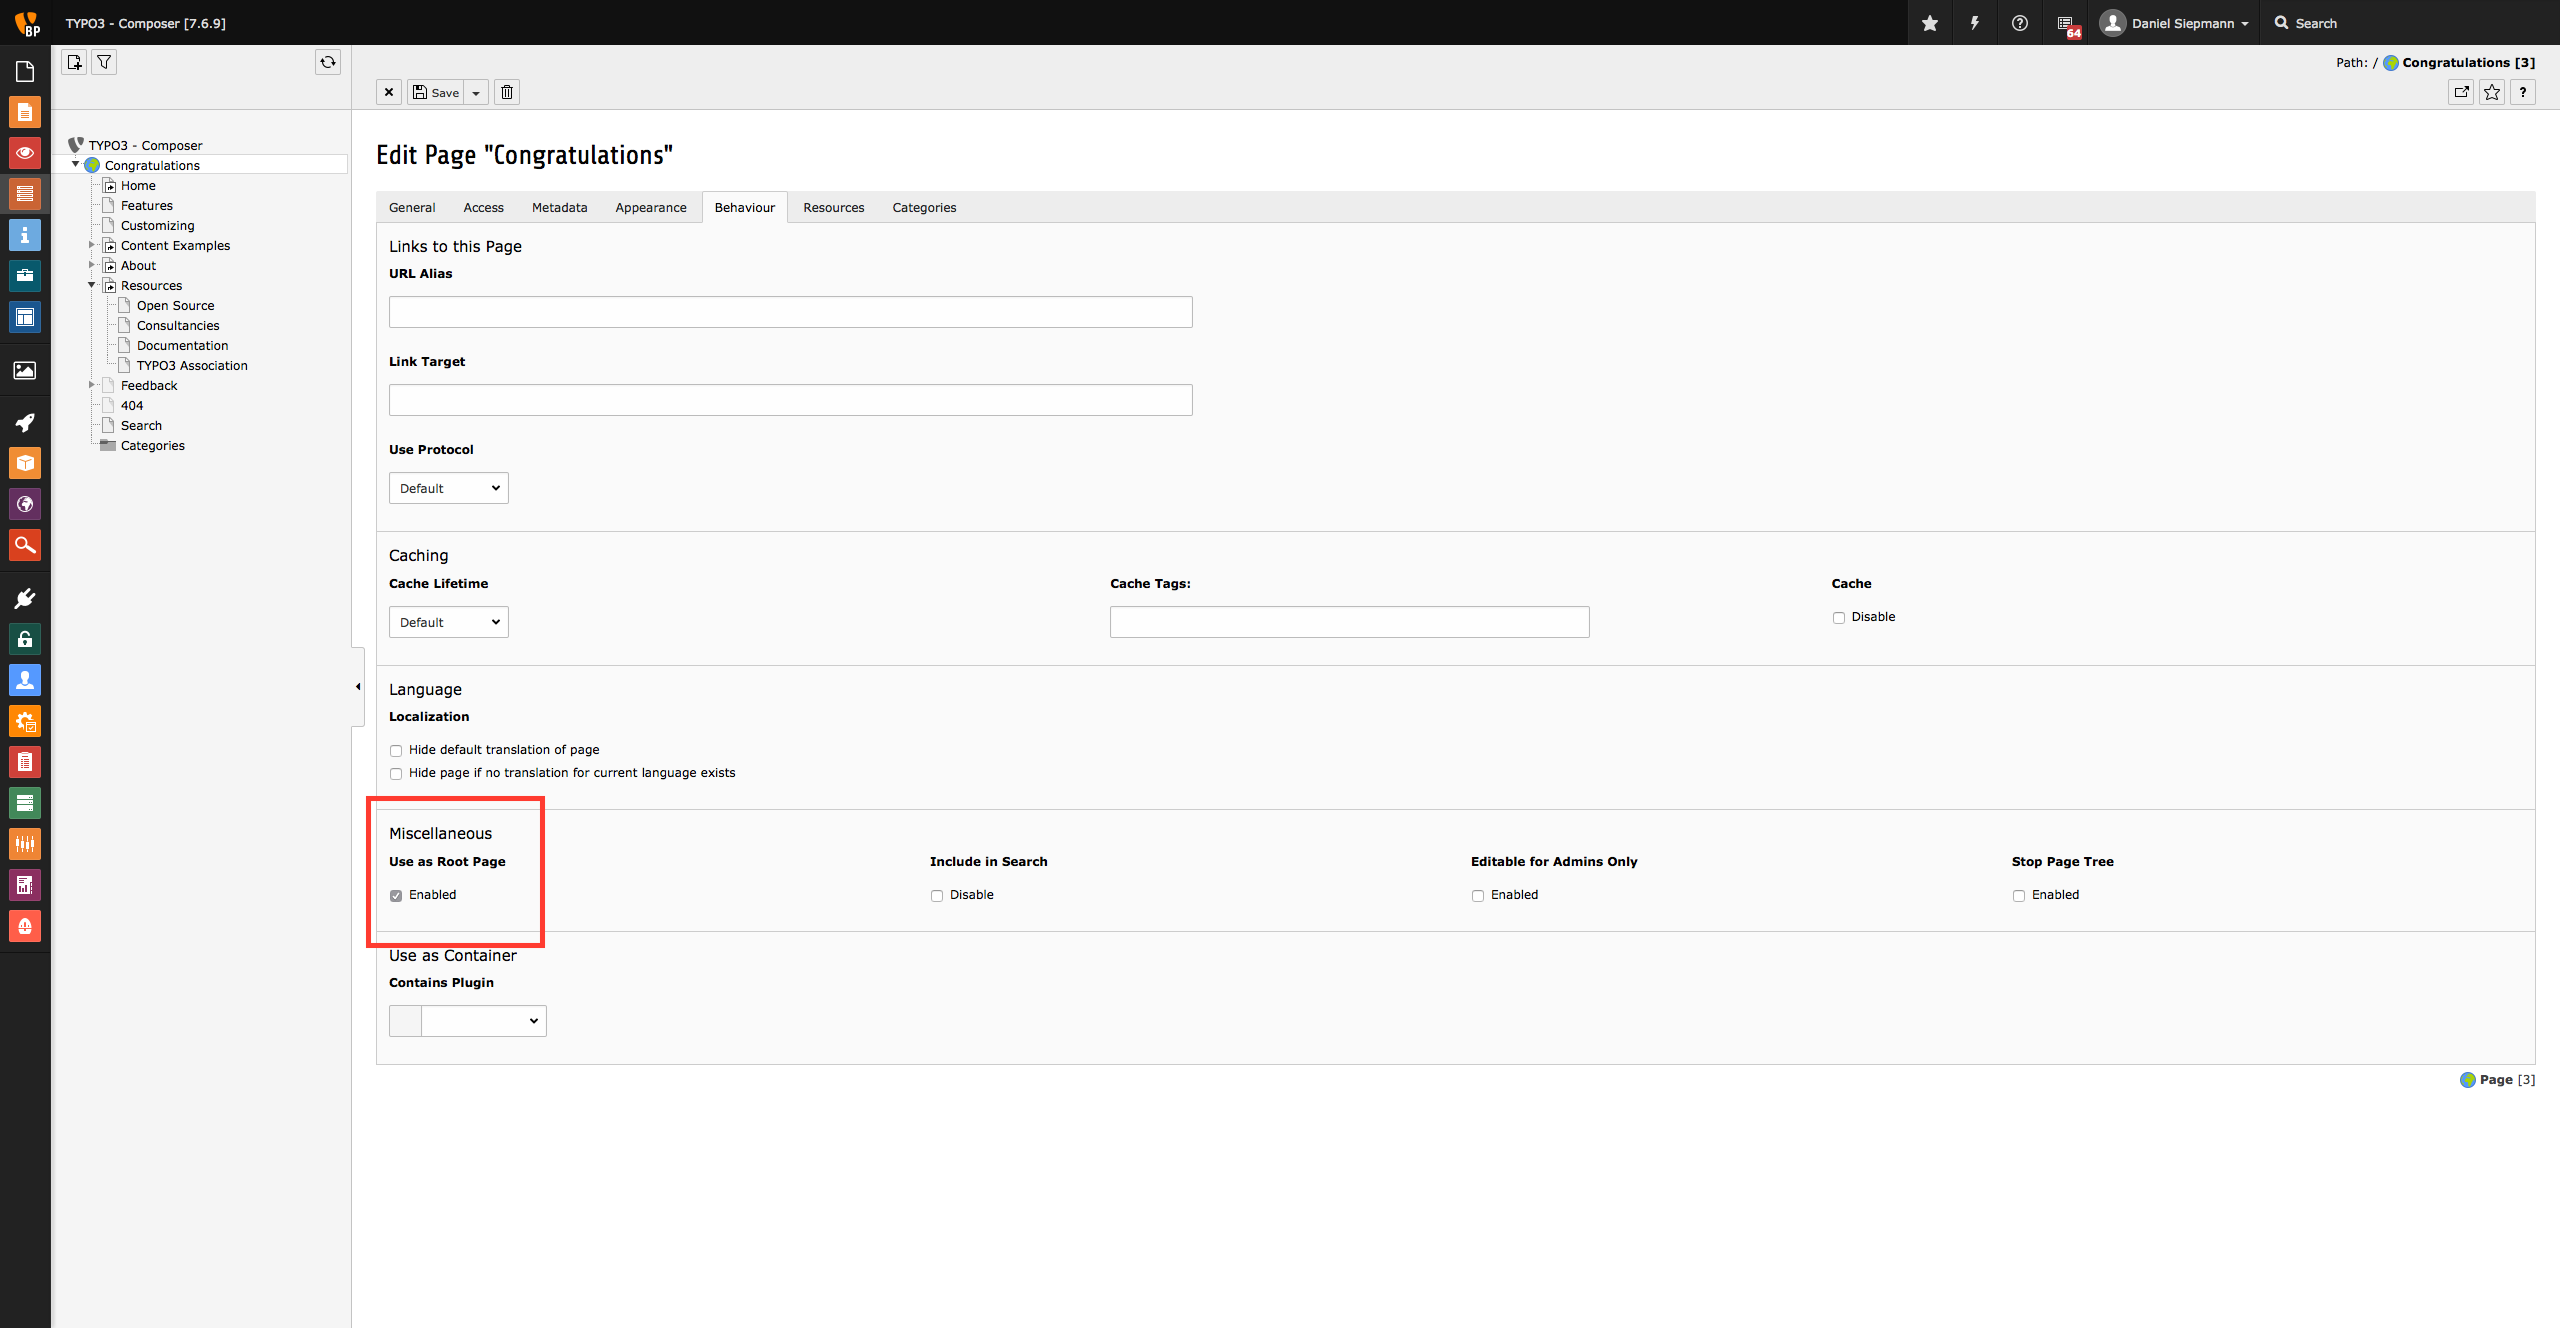Switch to the Categories tab
Image resolution: width=2560 pixels, height=1328 pixels.
[x=924, y=207]
